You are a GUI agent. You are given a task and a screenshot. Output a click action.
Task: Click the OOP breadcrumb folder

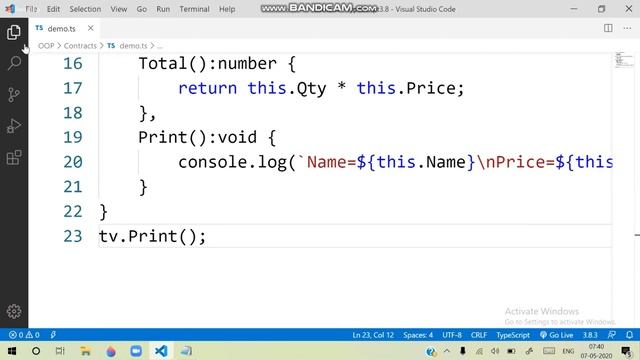(x=46, y=46)
